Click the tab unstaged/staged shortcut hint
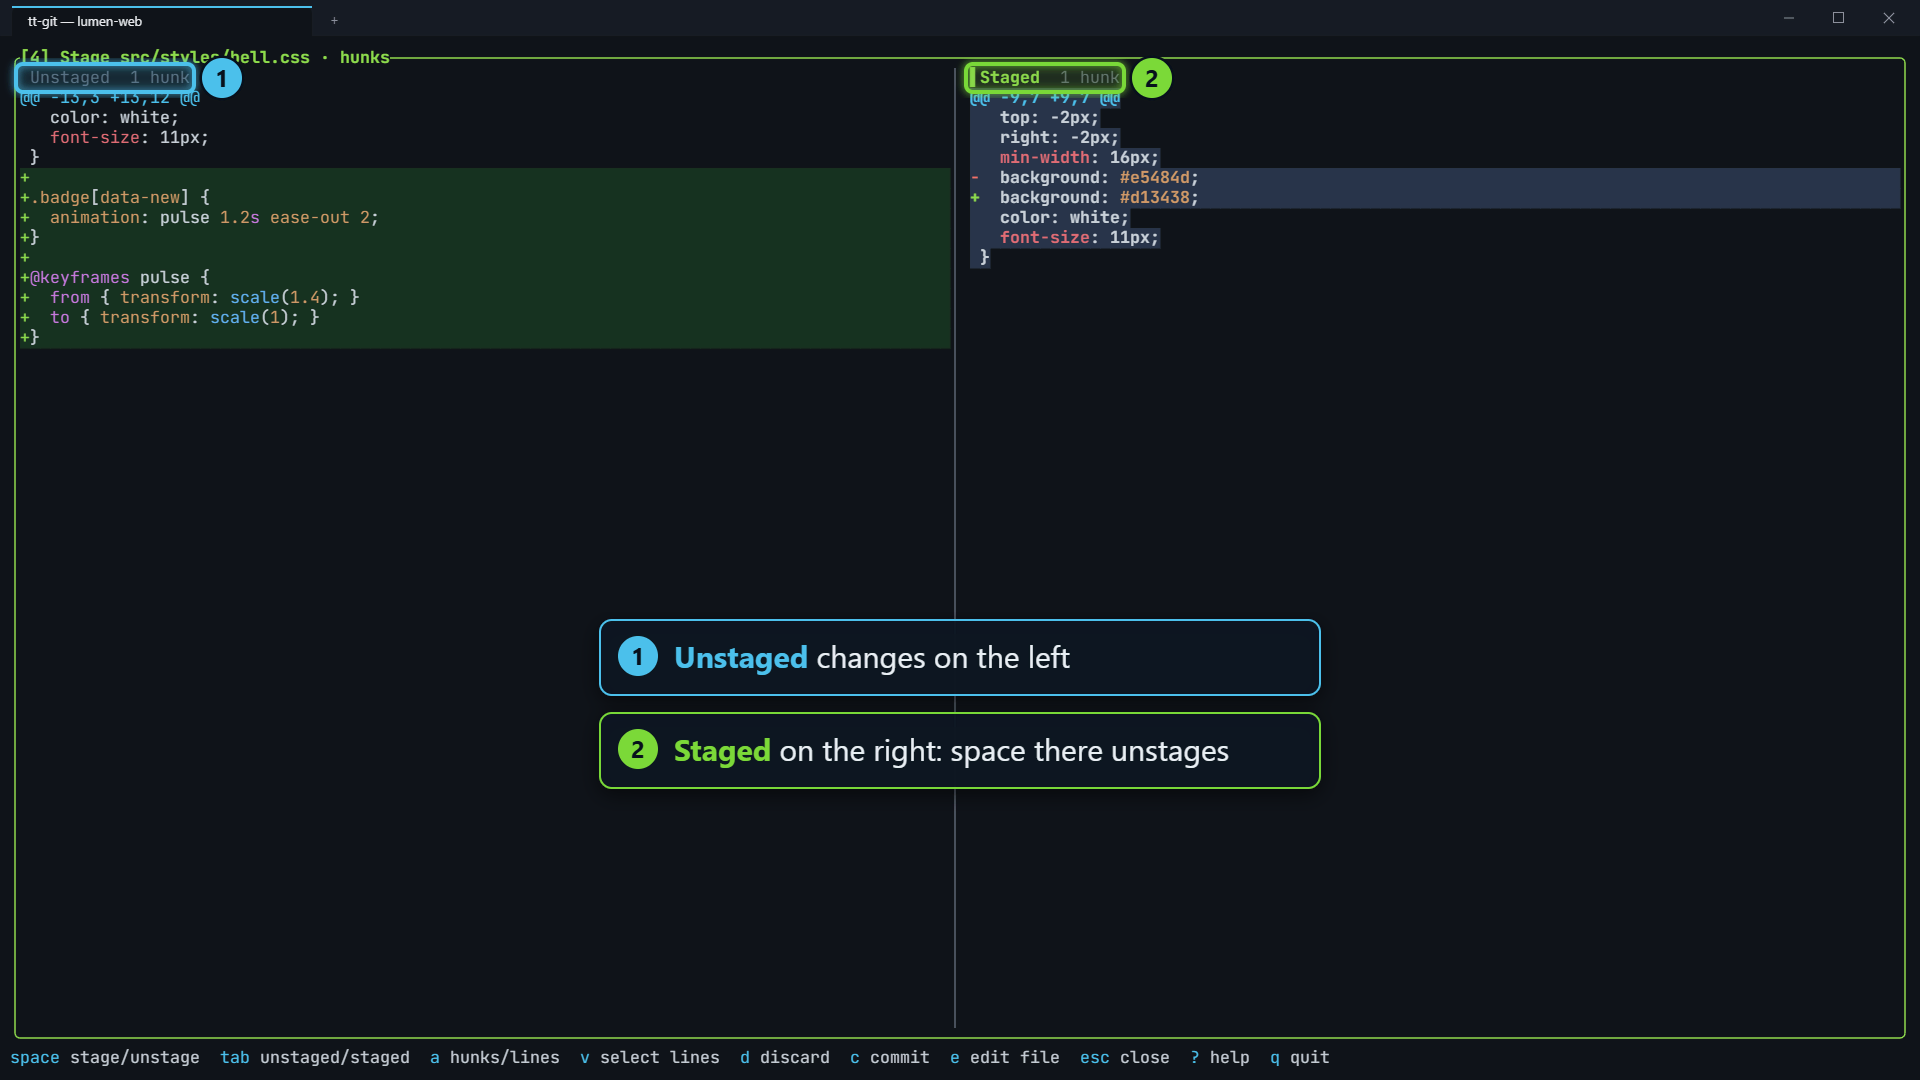 point(315,1057)
